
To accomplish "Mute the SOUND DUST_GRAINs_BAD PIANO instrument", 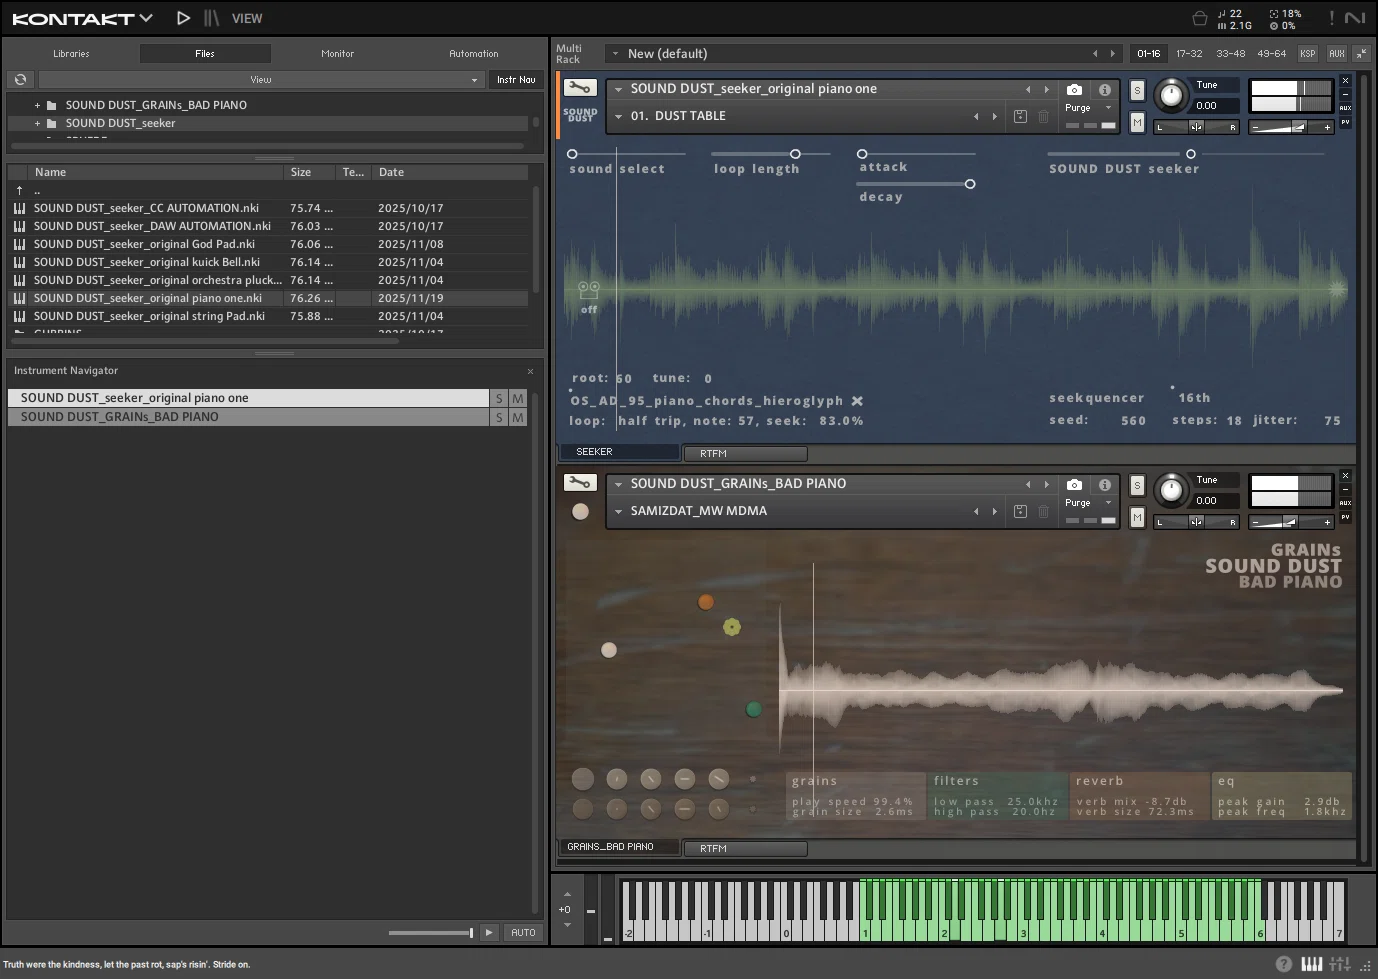I will click(x=1137, y=517).
